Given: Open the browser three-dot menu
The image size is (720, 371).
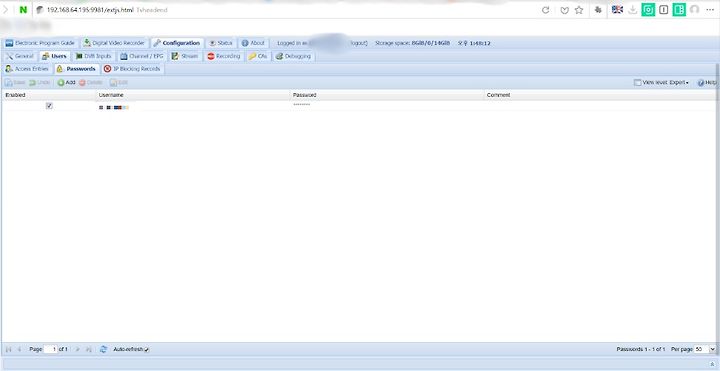Looking at the screenshot, I should point(710,10).
